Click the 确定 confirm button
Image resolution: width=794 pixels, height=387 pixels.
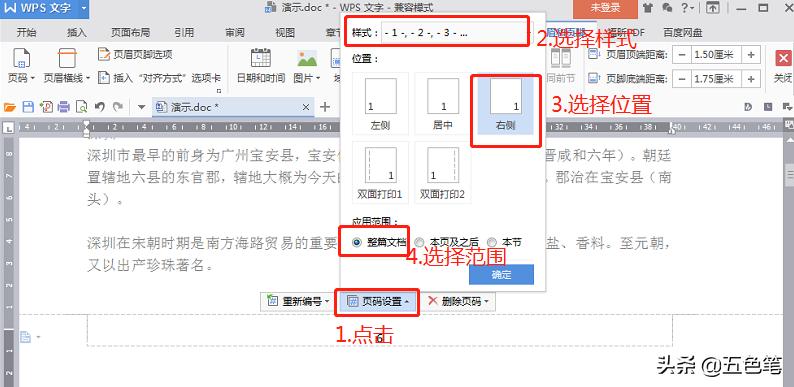coord(501,275)
